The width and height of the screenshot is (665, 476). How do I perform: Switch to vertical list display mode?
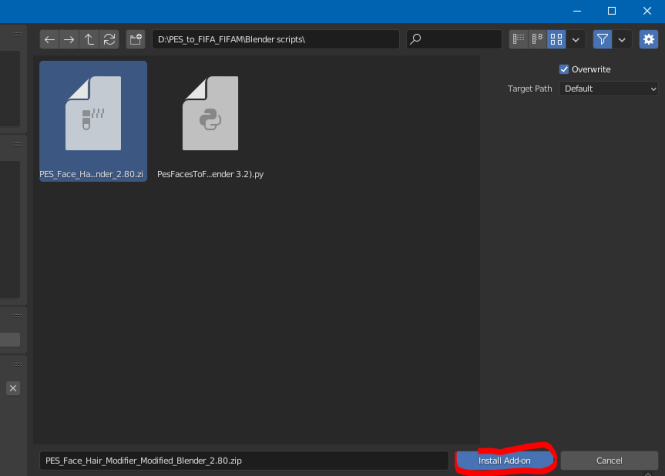tap(518, 39)
